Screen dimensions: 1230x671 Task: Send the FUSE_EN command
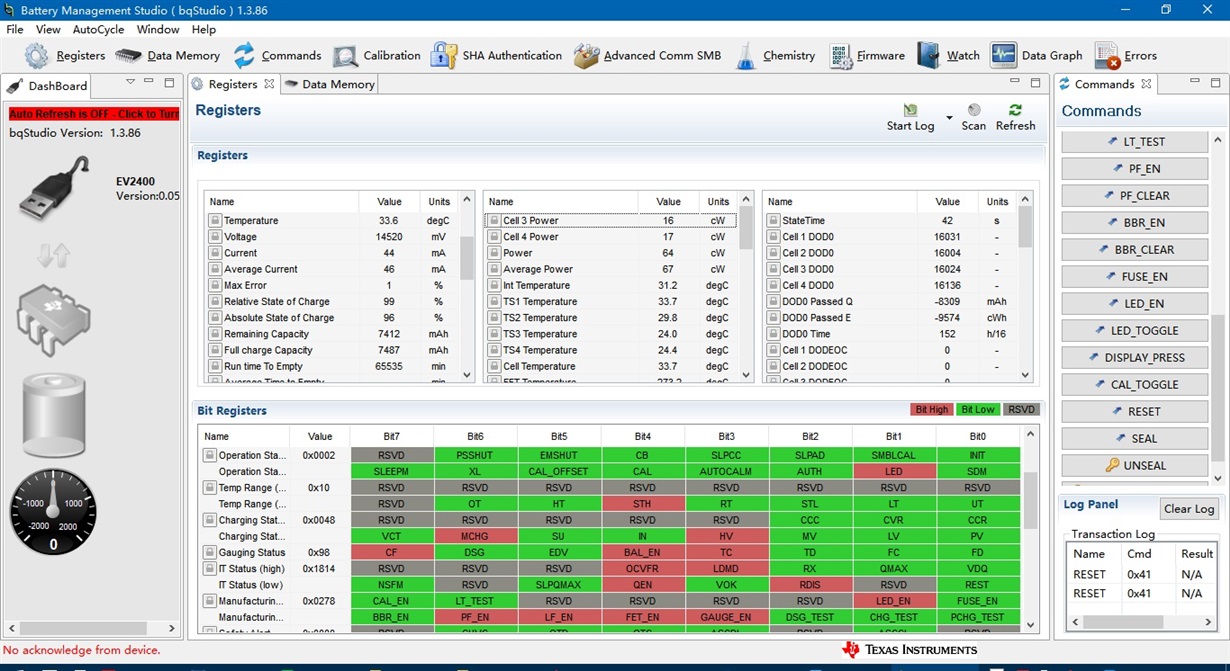tap(1134, 277)
